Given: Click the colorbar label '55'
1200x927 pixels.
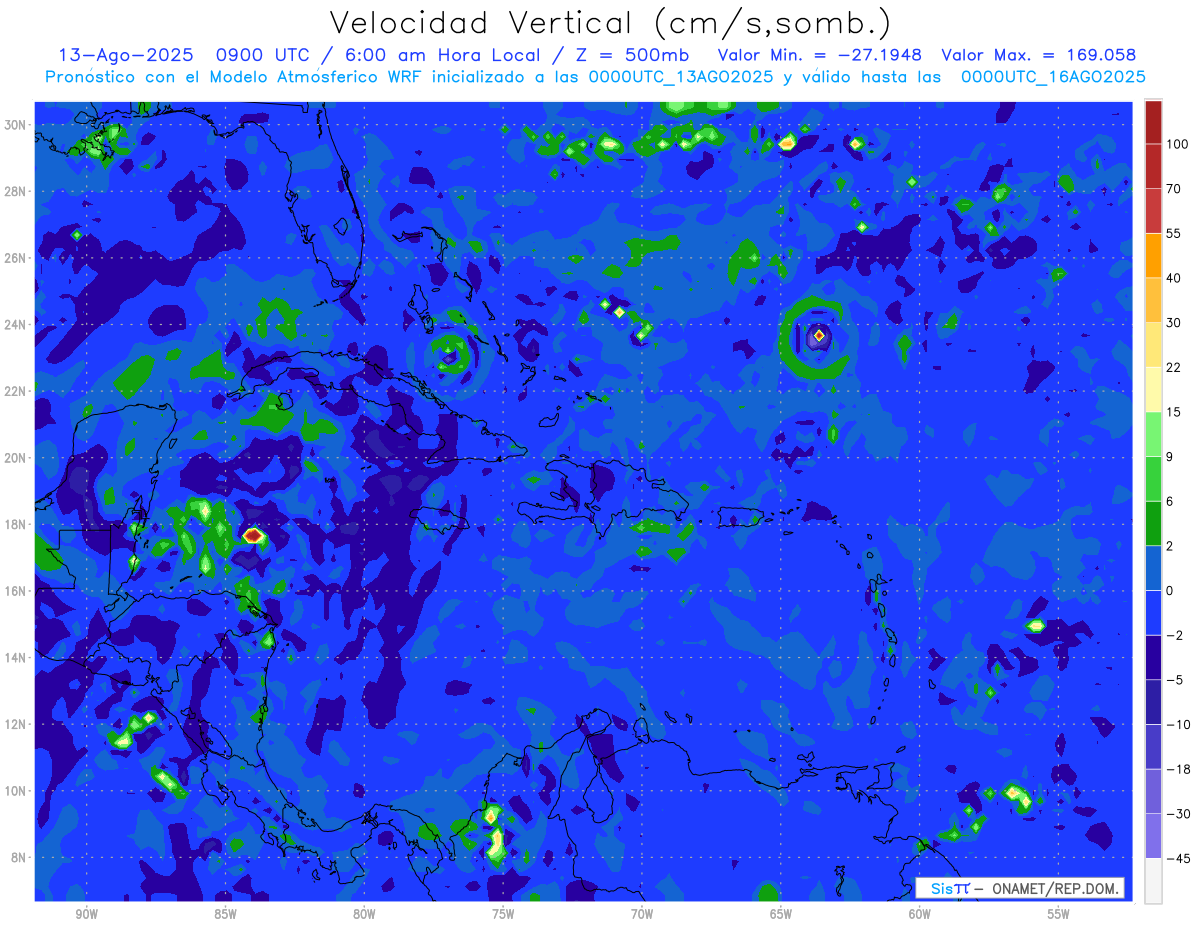Looking at the screenshot, I should [1173, 234].
